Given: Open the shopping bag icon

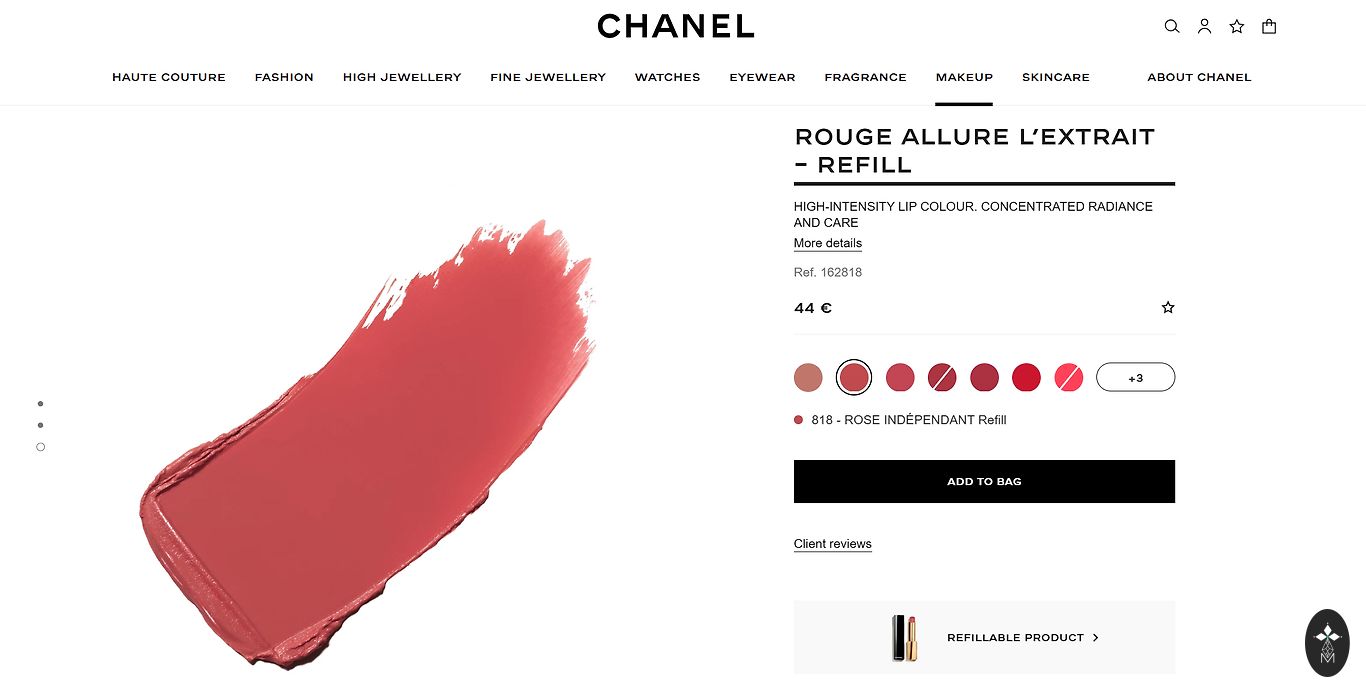Looking at the screenshot, I should 1269,27.
